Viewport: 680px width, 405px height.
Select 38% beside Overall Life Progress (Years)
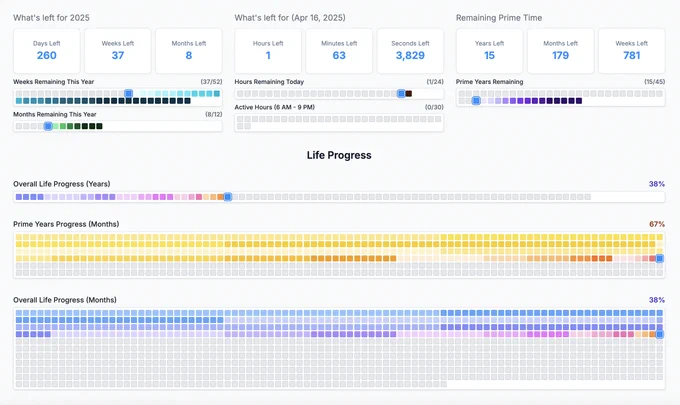[657, 184]
